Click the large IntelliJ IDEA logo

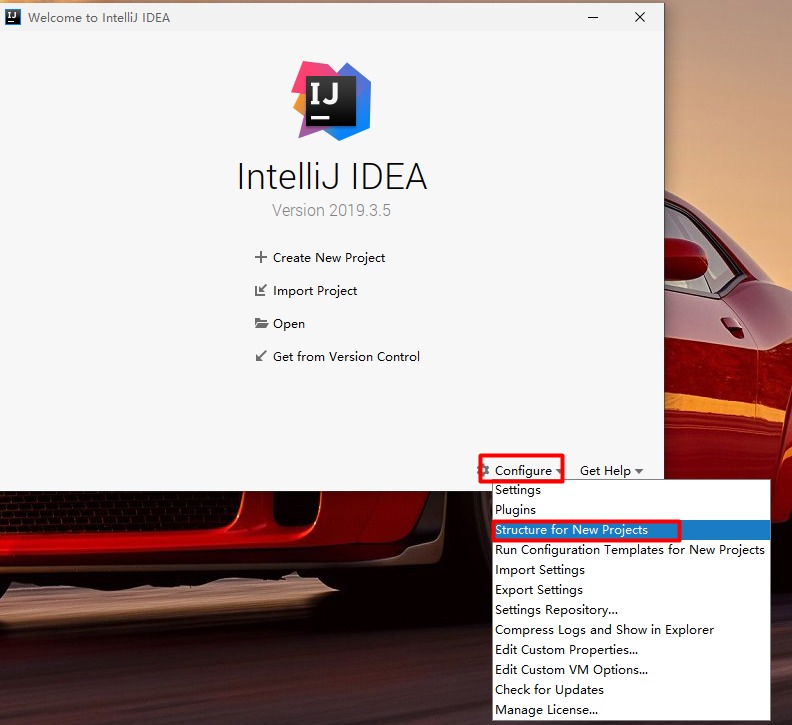pyautogui.click(x=331, y=101)
